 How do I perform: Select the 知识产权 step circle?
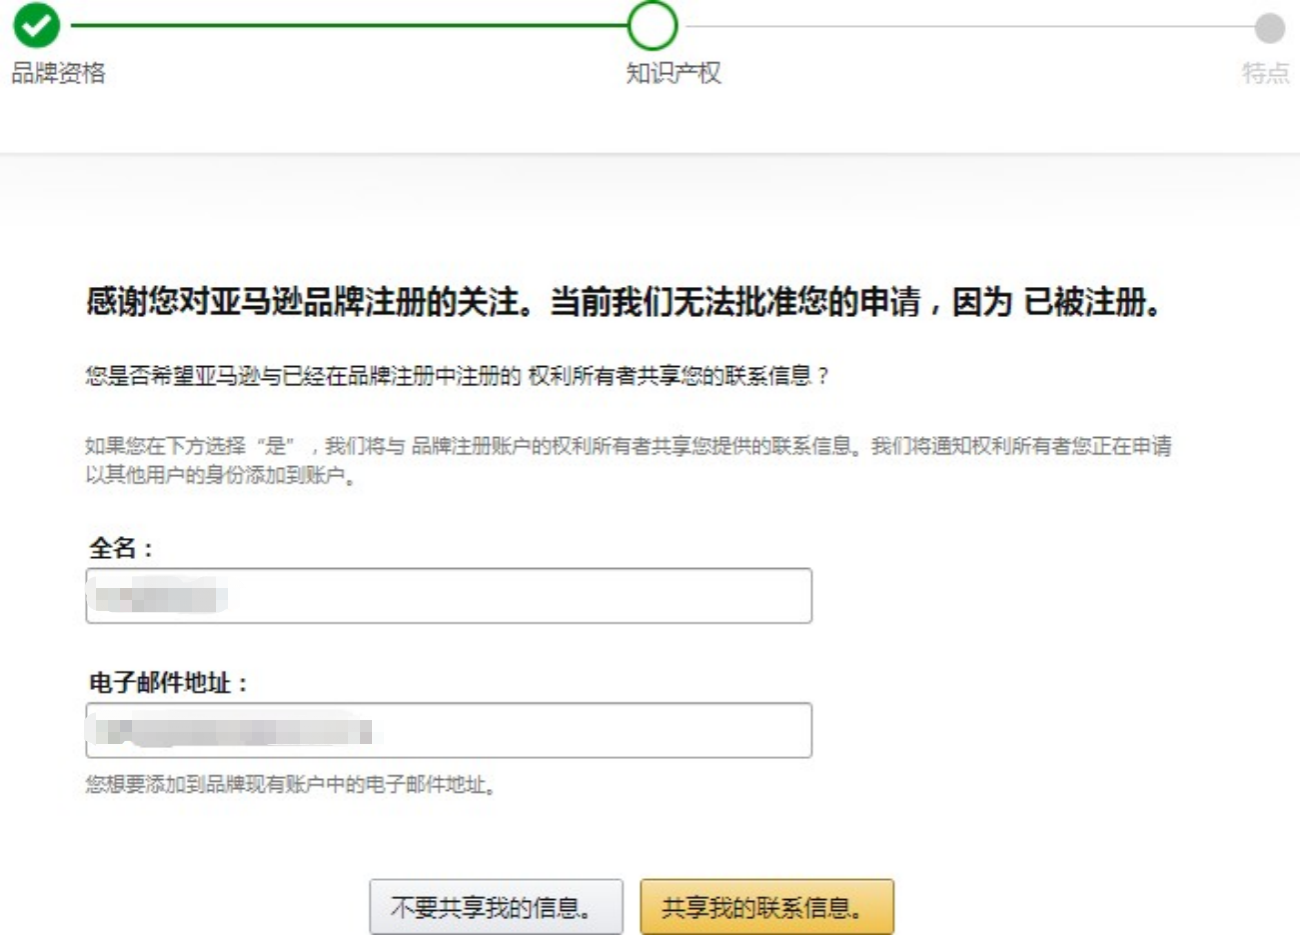(x=652, y=25)
